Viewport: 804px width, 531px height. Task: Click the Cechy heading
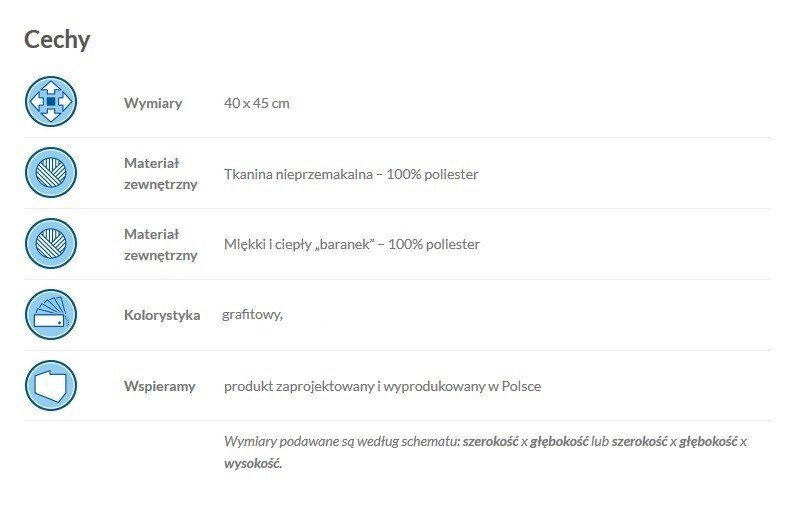click(57, 40)
